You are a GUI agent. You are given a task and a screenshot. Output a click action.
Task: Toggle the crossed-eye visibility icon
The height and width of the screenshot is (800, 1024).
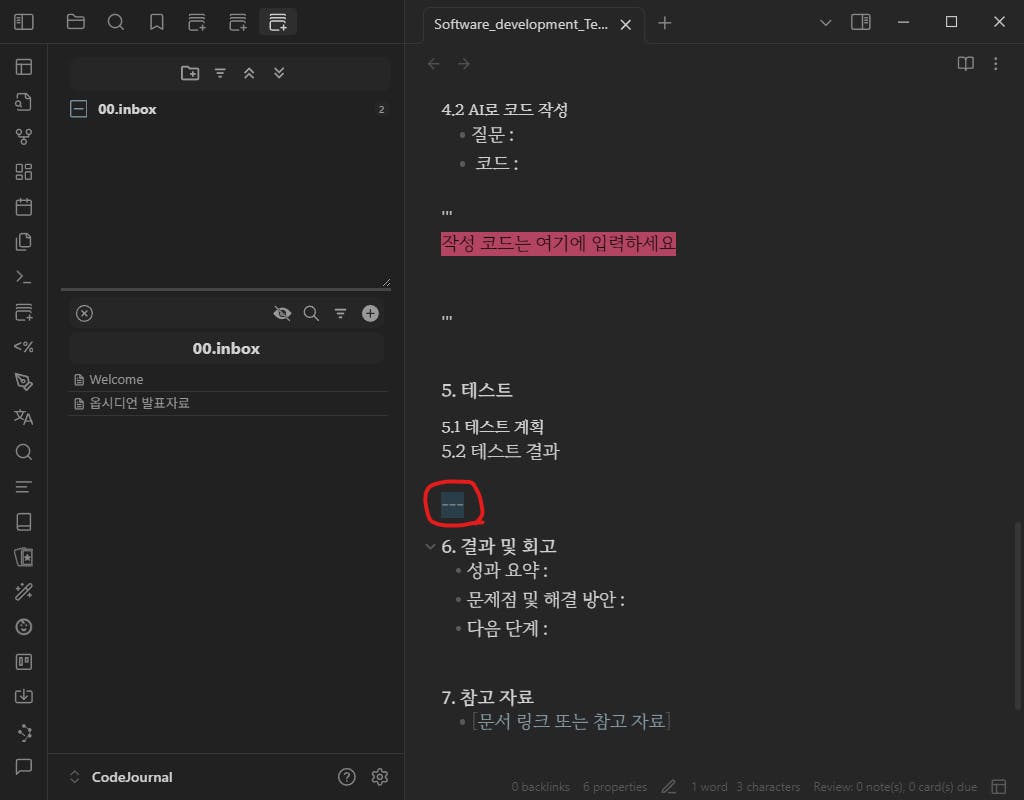click(282, 313)
